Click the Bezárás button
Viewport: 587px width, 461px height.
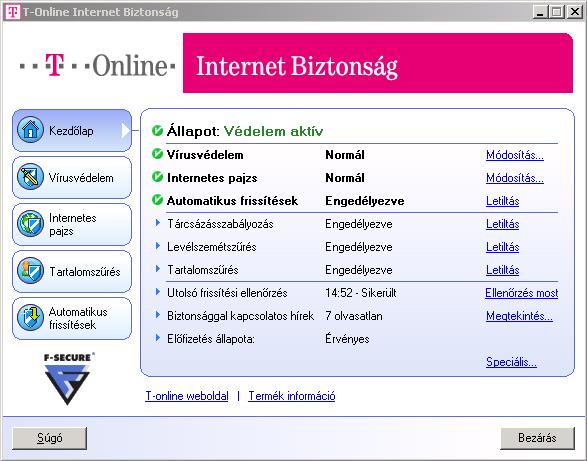537,438
